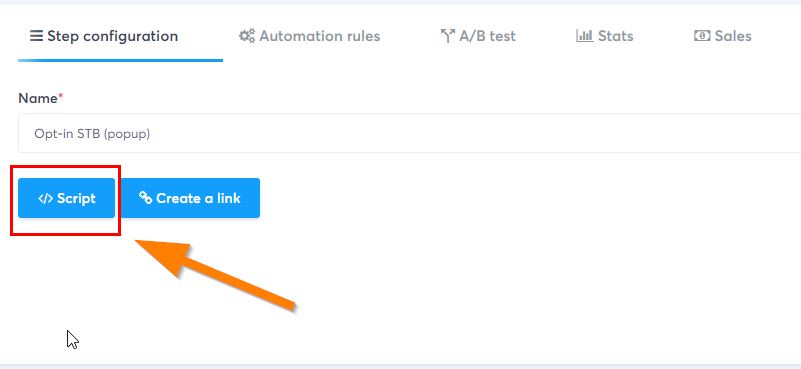Click the hamburger icon beside Step configuration
The image size is (801, 369).
36,36
